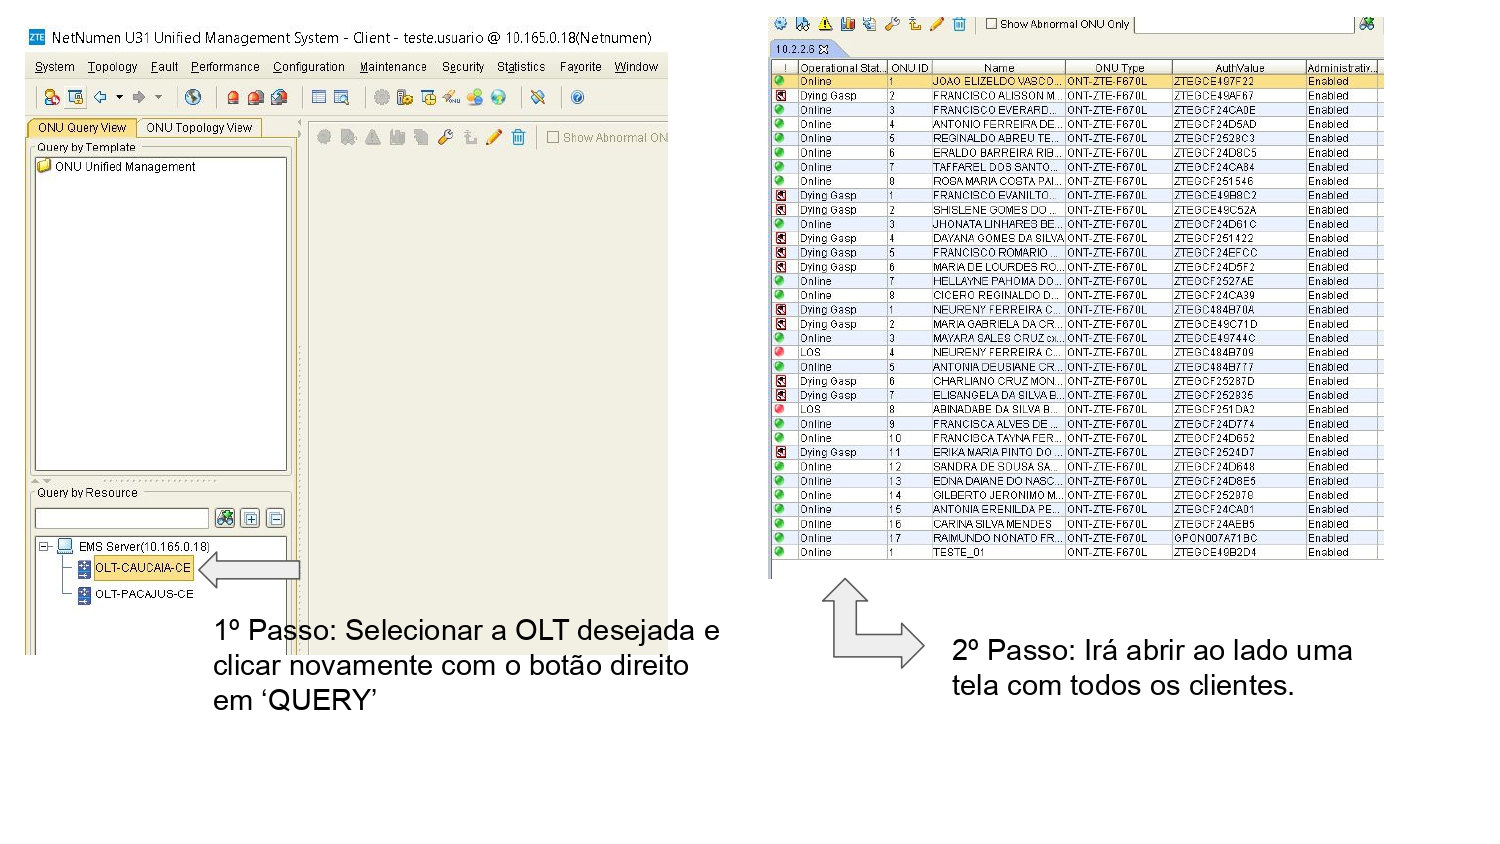Close the 10.2.2.6 tab

coord(824,49)
